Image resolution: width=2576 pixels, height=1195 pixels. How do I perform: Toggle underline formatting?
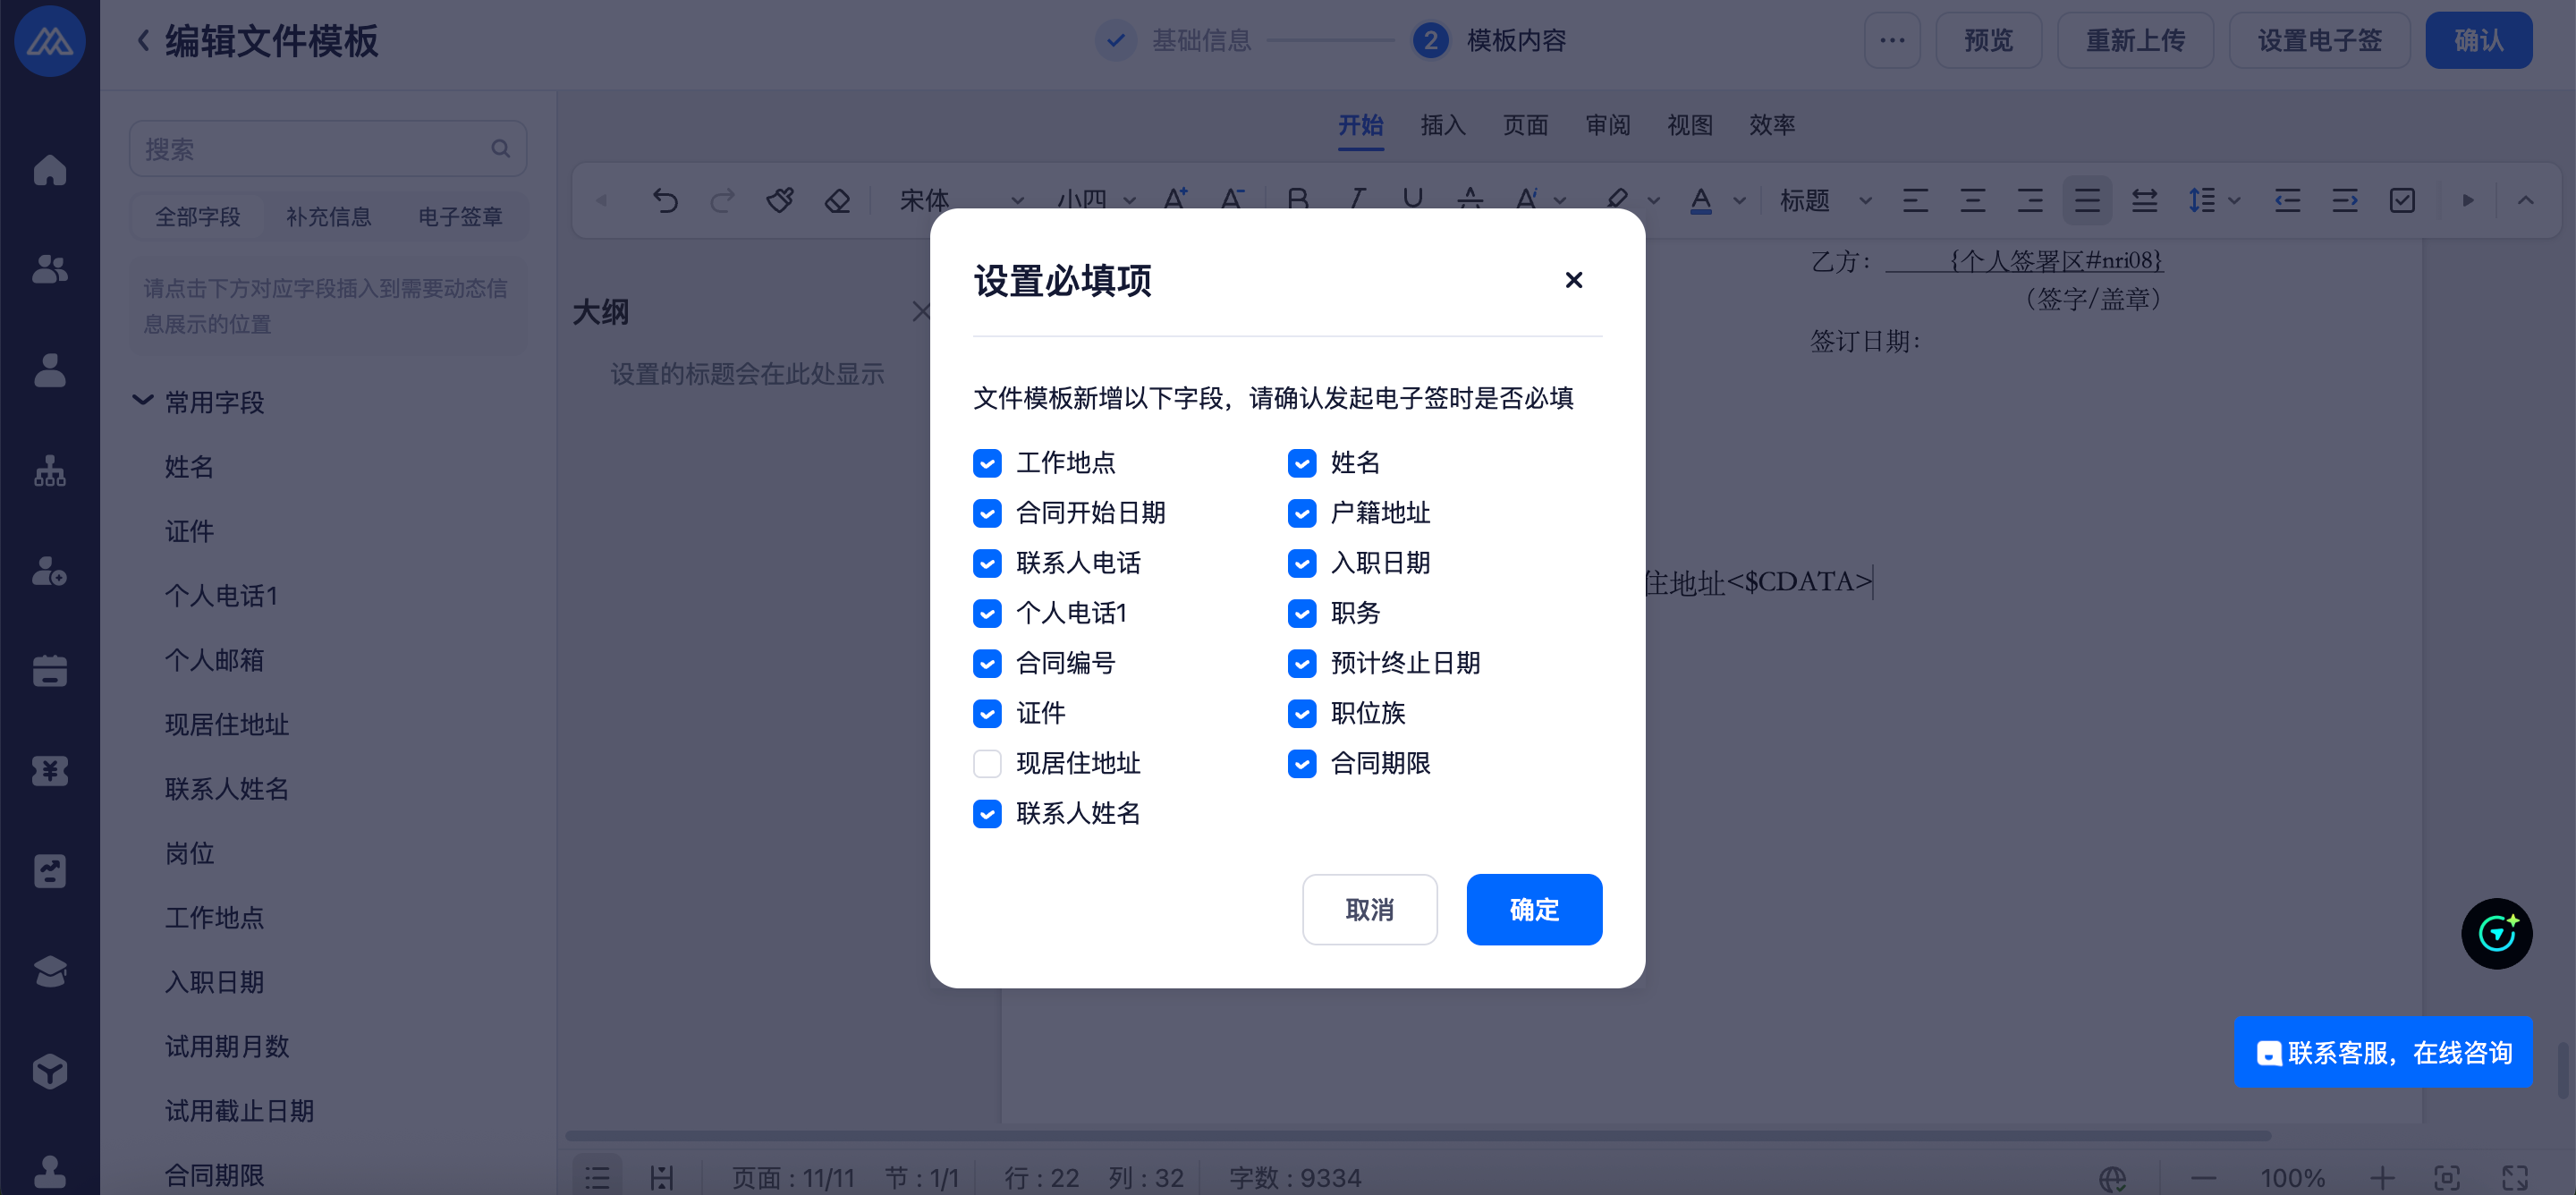1413,201
